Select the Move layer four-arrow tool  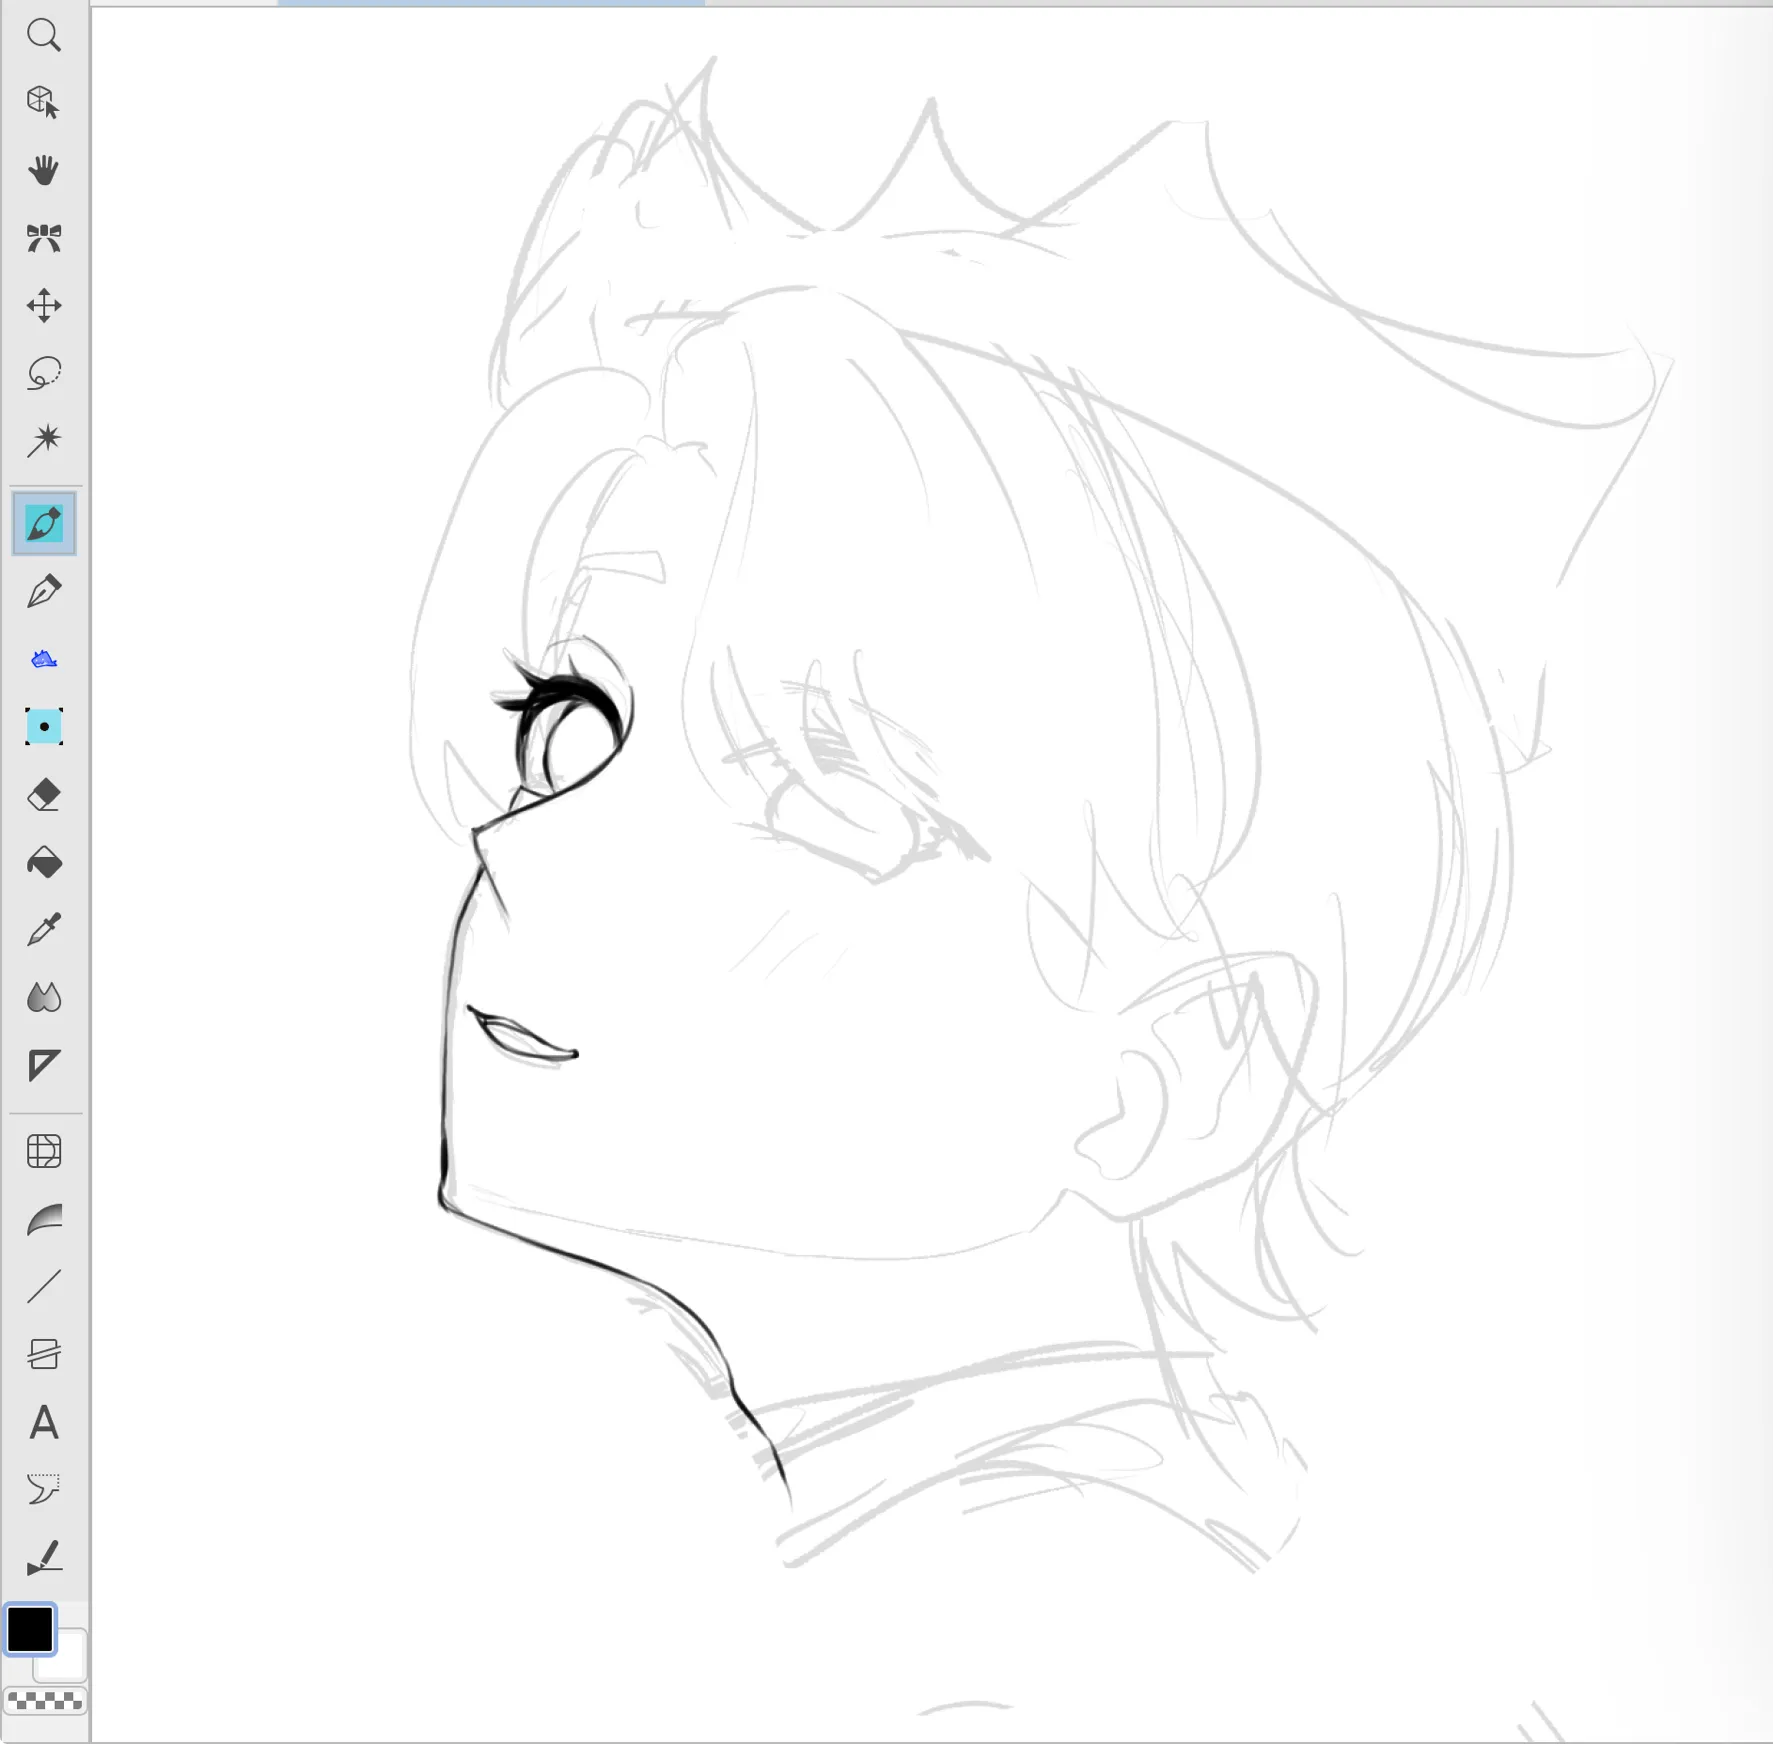(x=44, y=305)
